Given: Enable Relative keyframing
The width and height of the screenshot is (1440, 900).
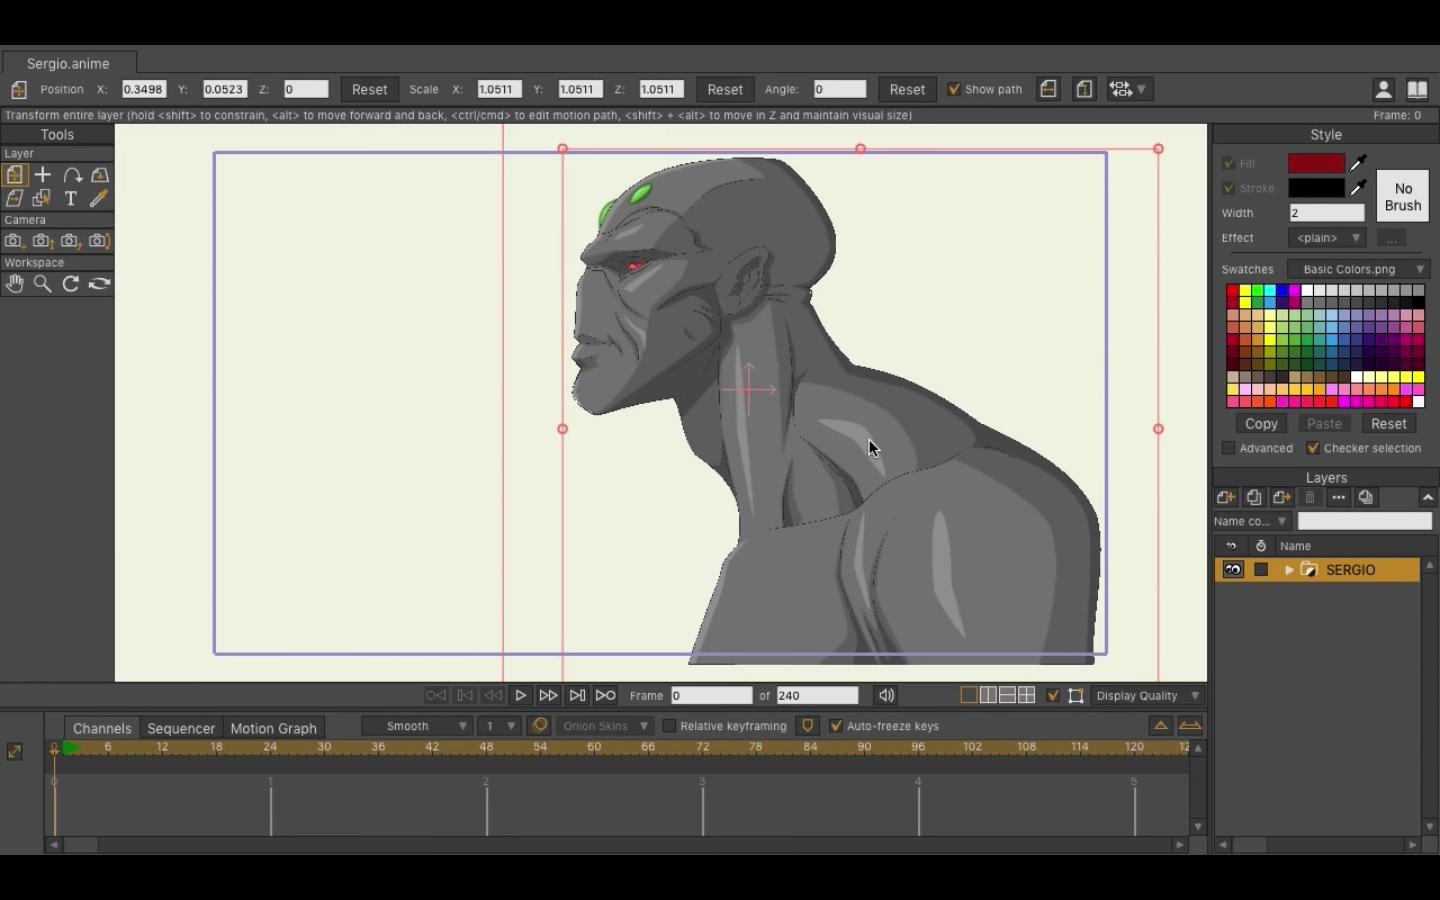Looking at the screenshot, I should pyautogui.click(x=668, y=726).
